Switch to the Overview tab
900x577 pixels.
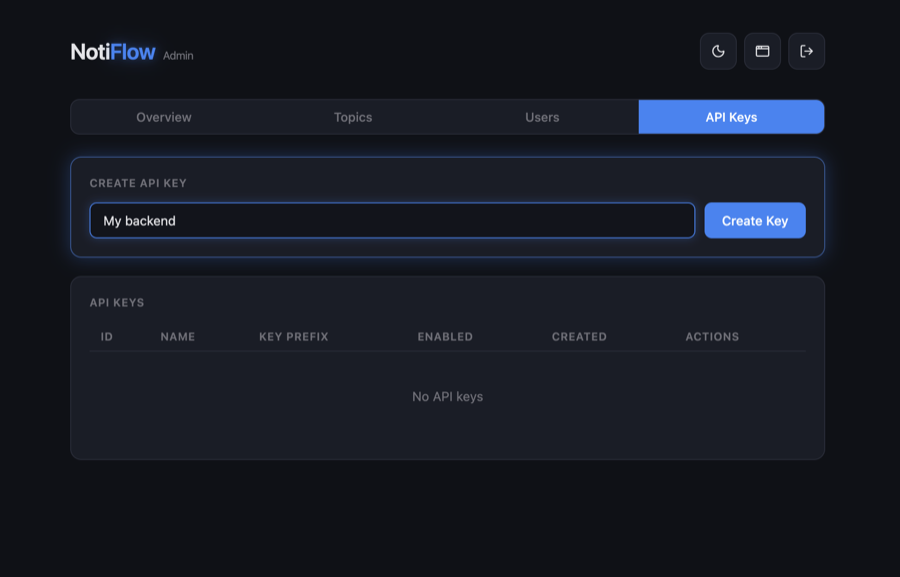coord(164,117)
